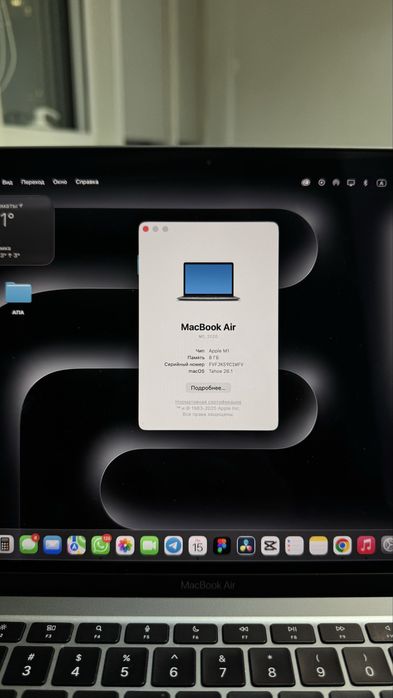Launch Maps from the Dock

77,545
